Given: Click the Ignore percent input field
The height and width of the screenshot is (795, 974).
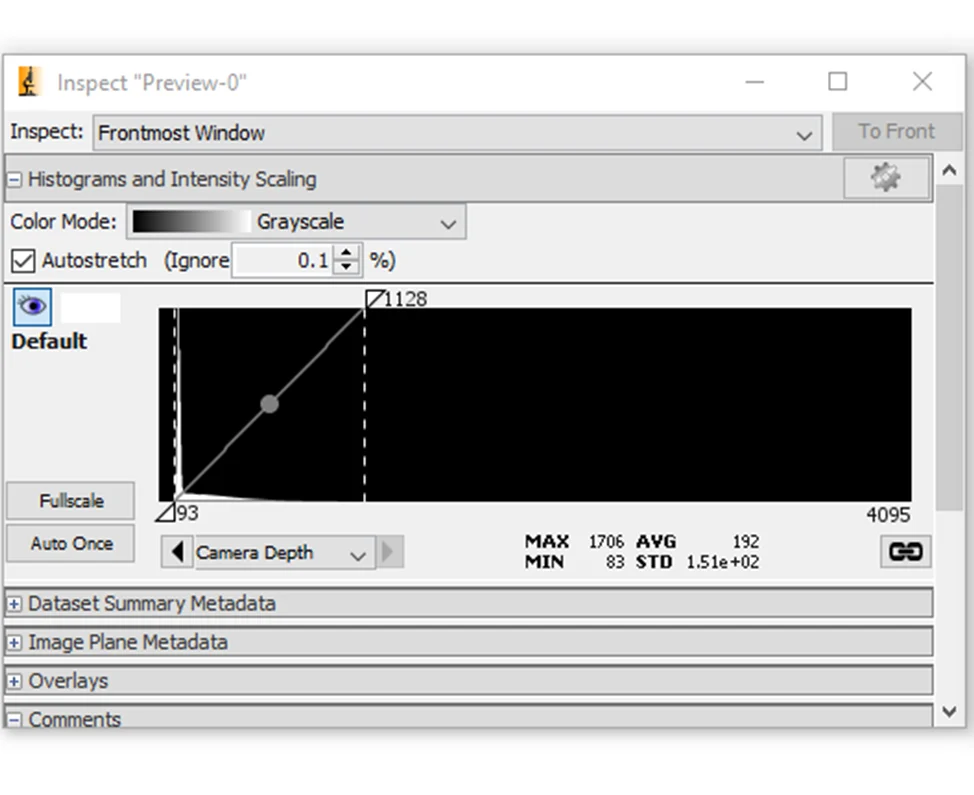Looking at the screenshot, I should pos(283,260).
